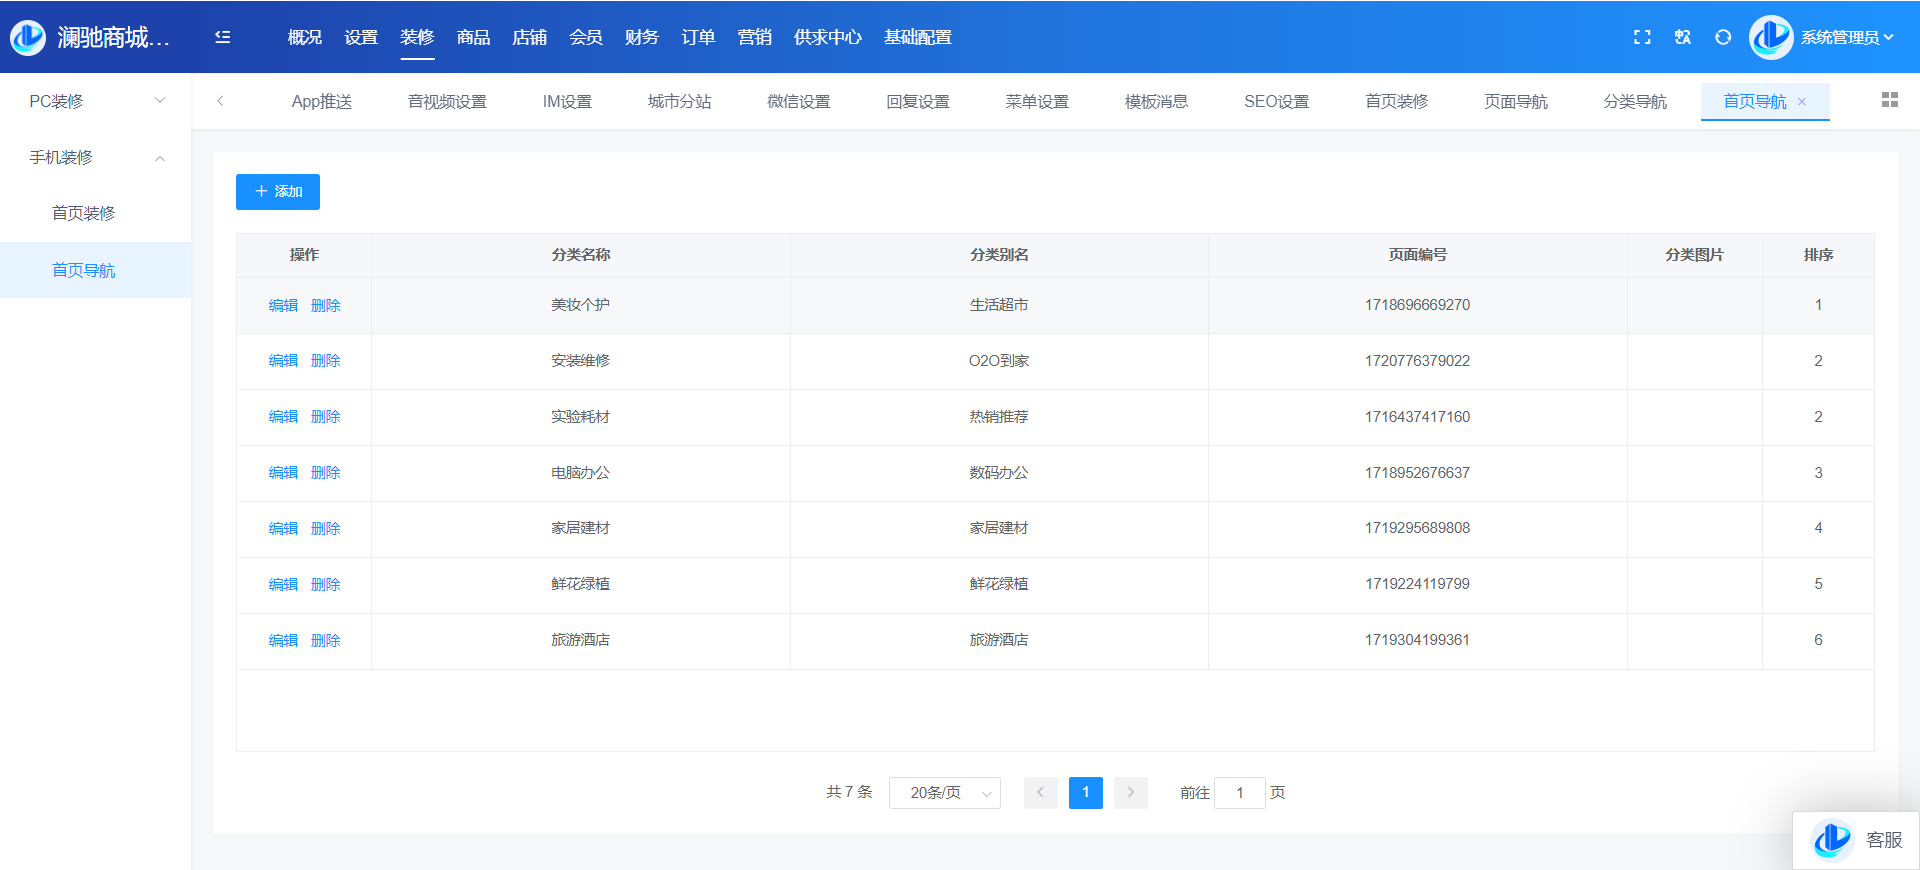Collapse the 手机装修 sidebar section
Image resolution: width=1920 pixels, height=870 pixels.
point(95,158)
